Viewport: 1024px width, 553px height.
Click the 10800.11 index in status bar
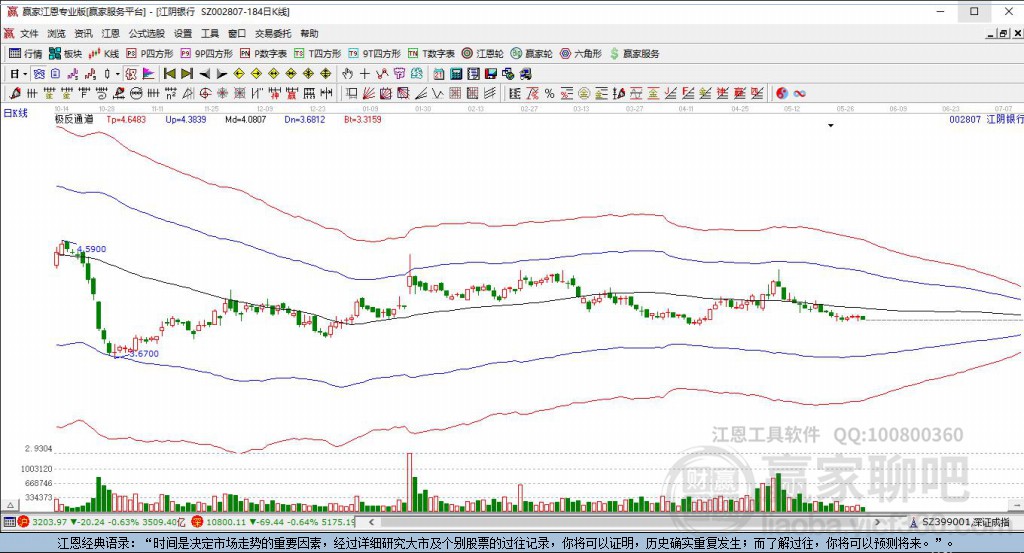(x=226, y=522)
